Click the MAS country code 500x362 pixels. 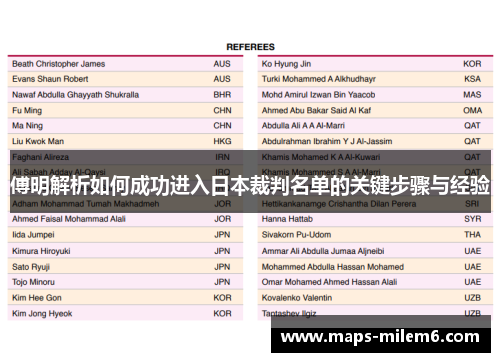tap(472, 95)
